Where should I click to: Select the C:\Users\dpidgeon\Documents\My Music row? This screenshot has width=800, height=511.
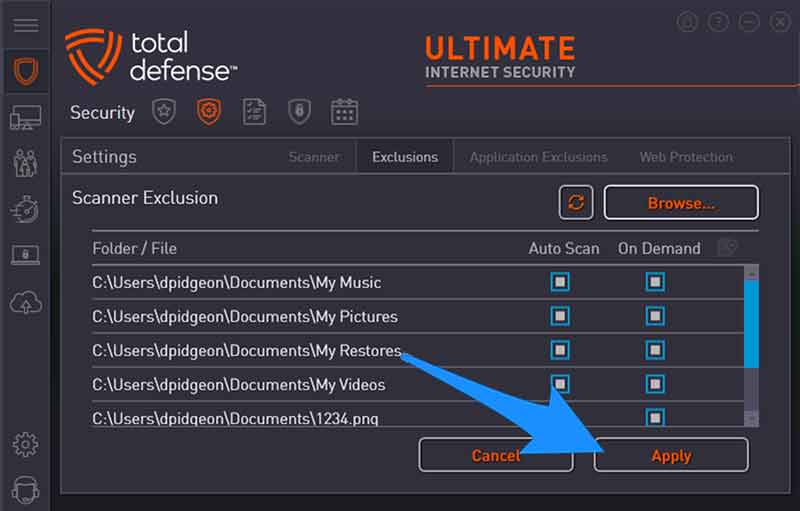(x=417, y=282)
